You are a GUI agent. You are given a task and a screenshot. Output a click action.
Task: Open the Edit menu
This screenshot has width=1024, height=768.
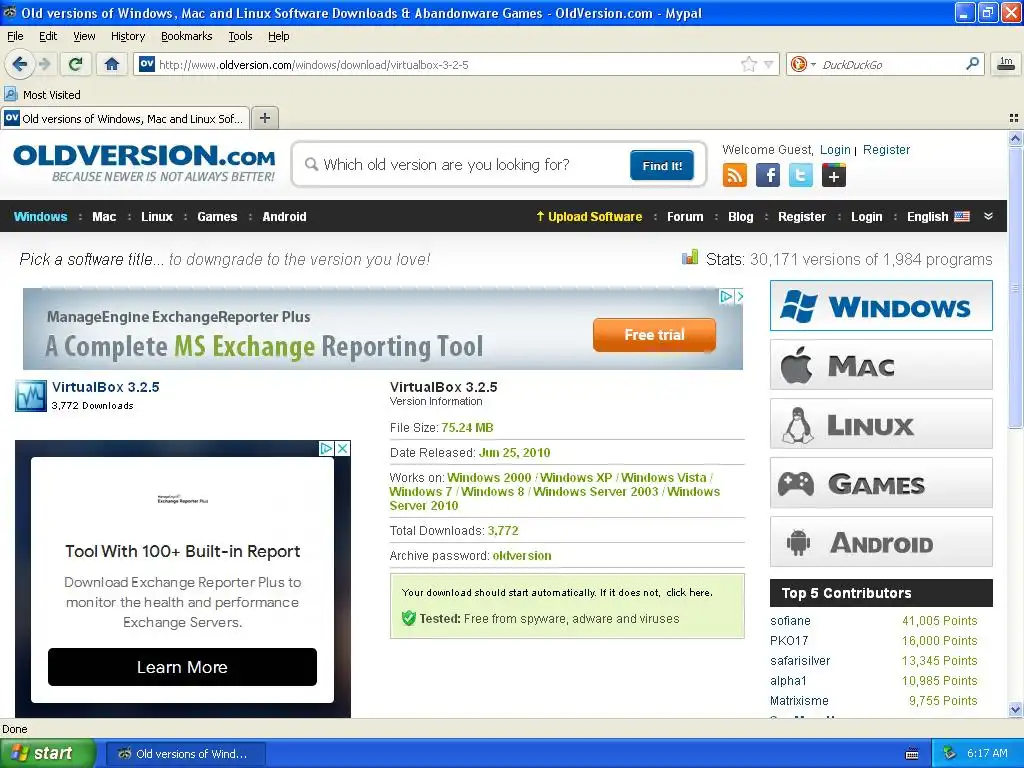tap(48, 36)
